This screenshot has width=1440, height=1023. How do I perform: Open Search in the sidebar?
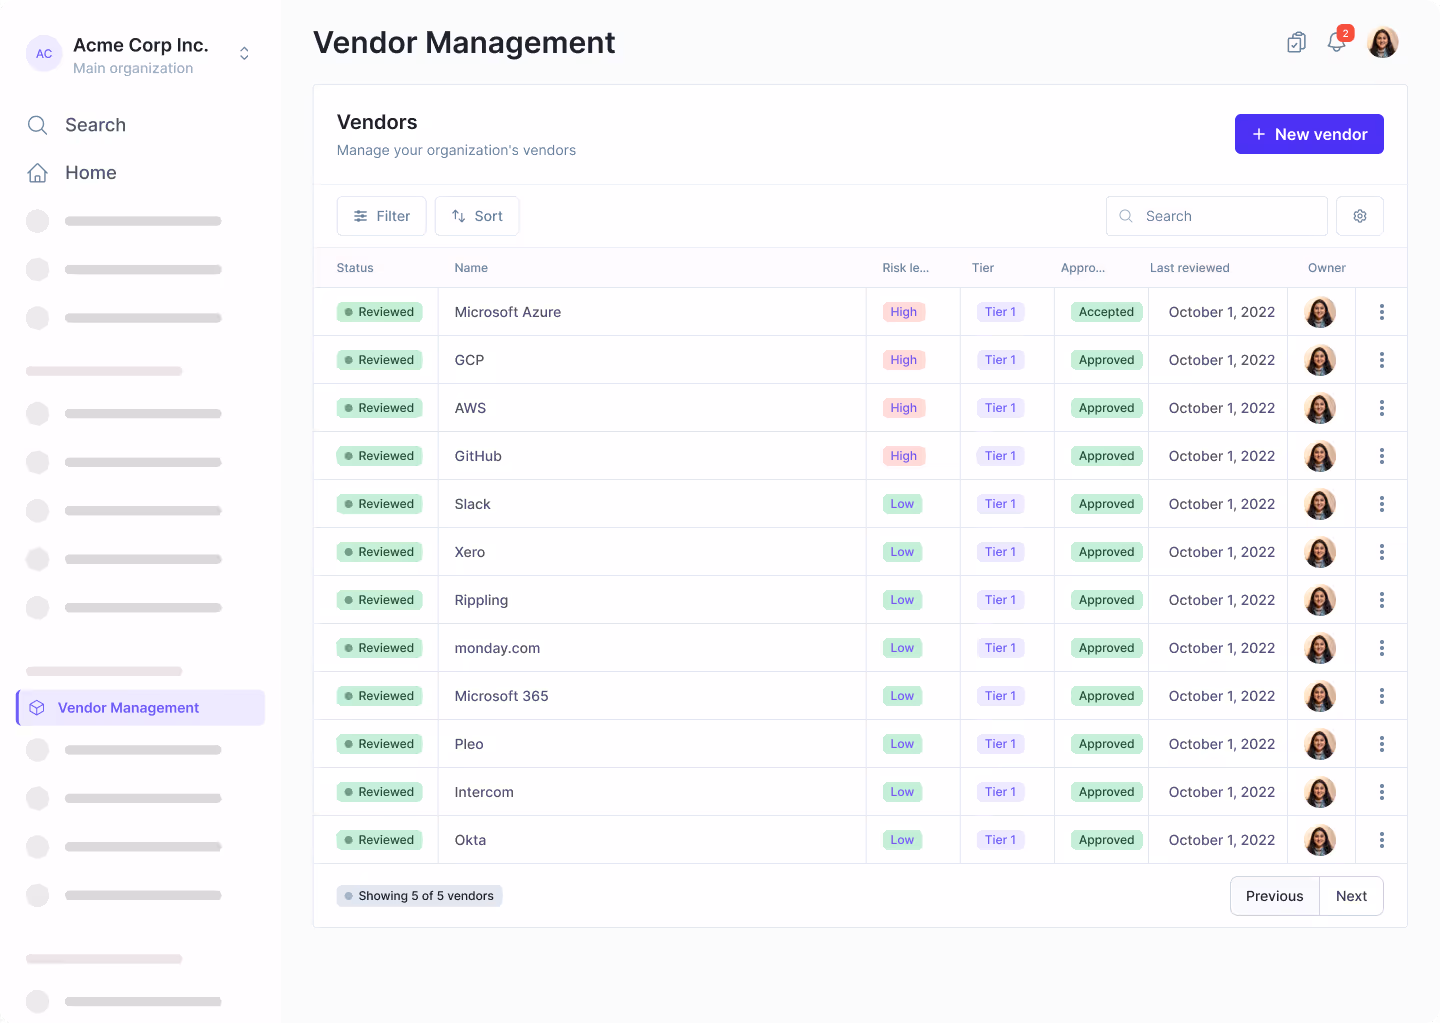95,125
